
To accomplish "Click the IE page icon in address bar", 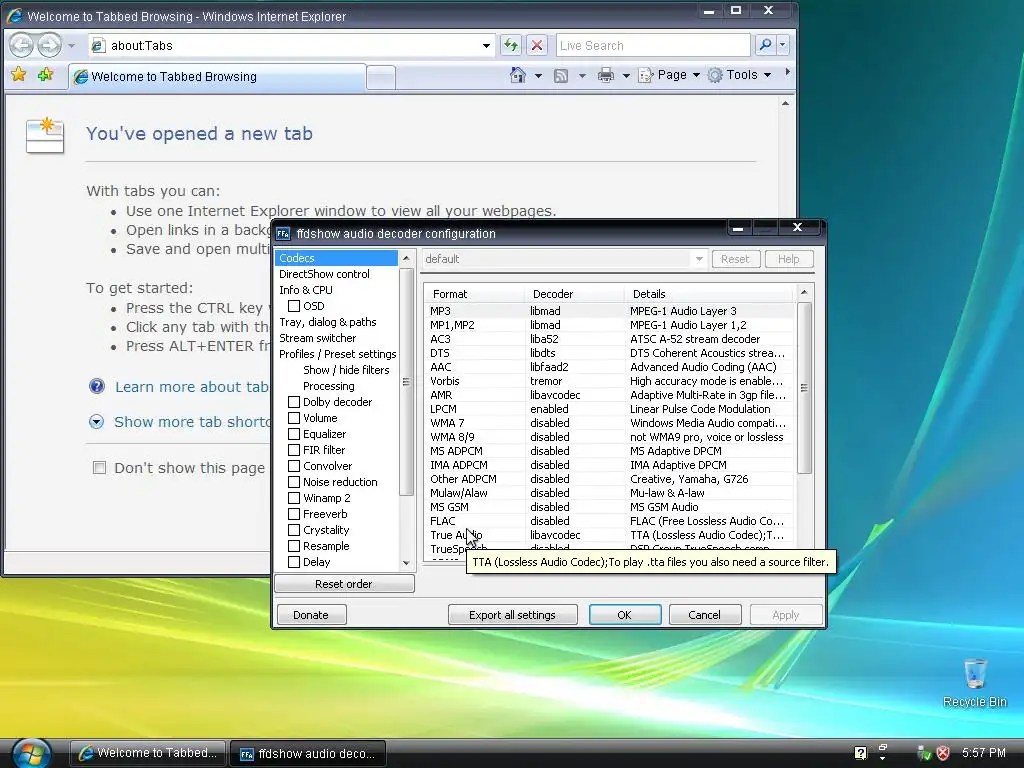I will coord(98,46).
